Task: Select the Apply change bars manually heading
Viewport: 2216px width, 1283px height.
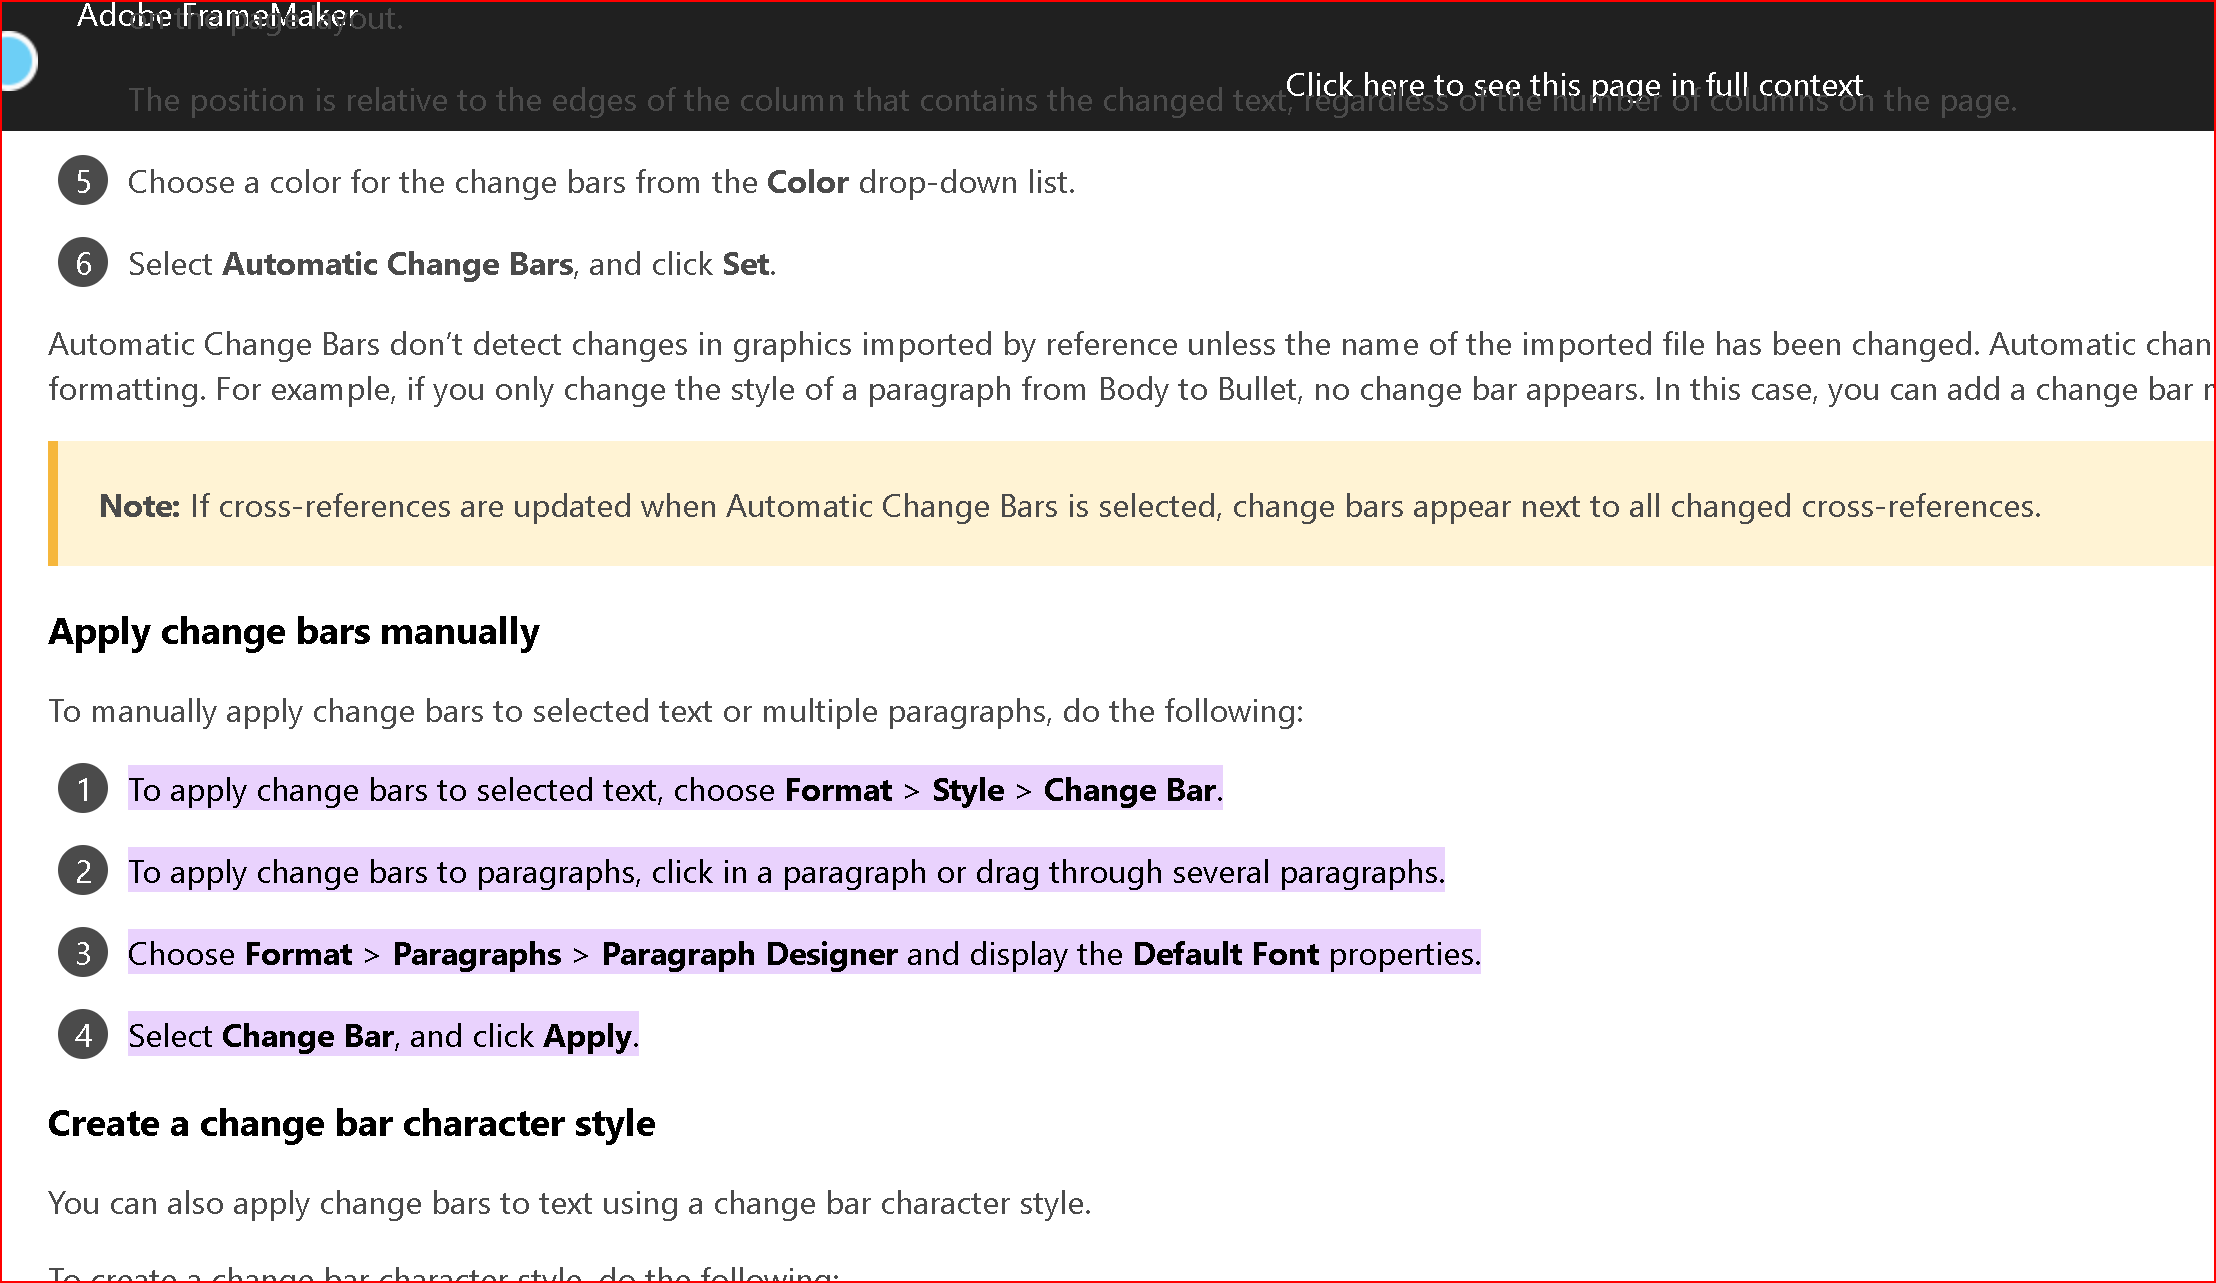Action: 294,631
